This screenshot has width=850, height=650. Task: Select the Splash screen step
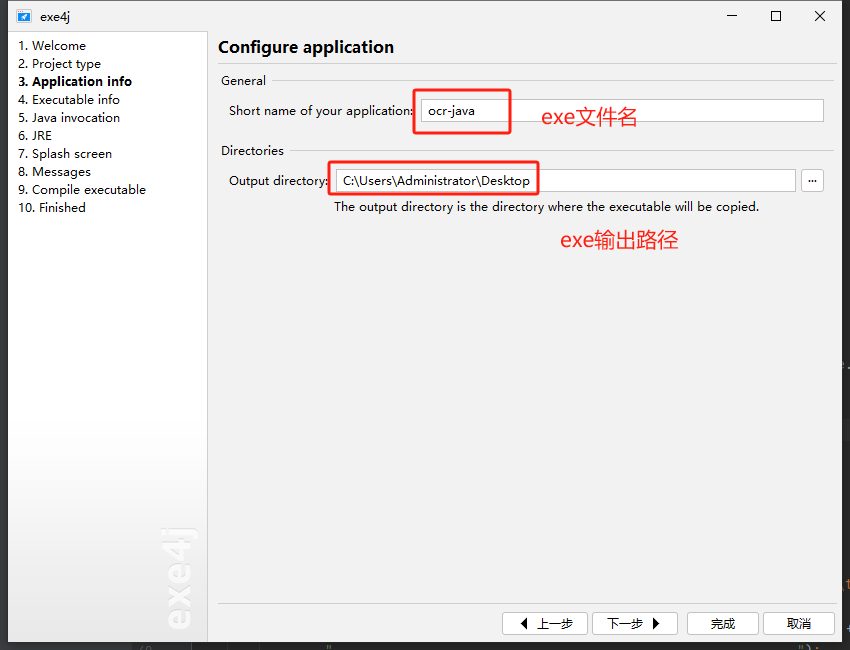(65, 153)
